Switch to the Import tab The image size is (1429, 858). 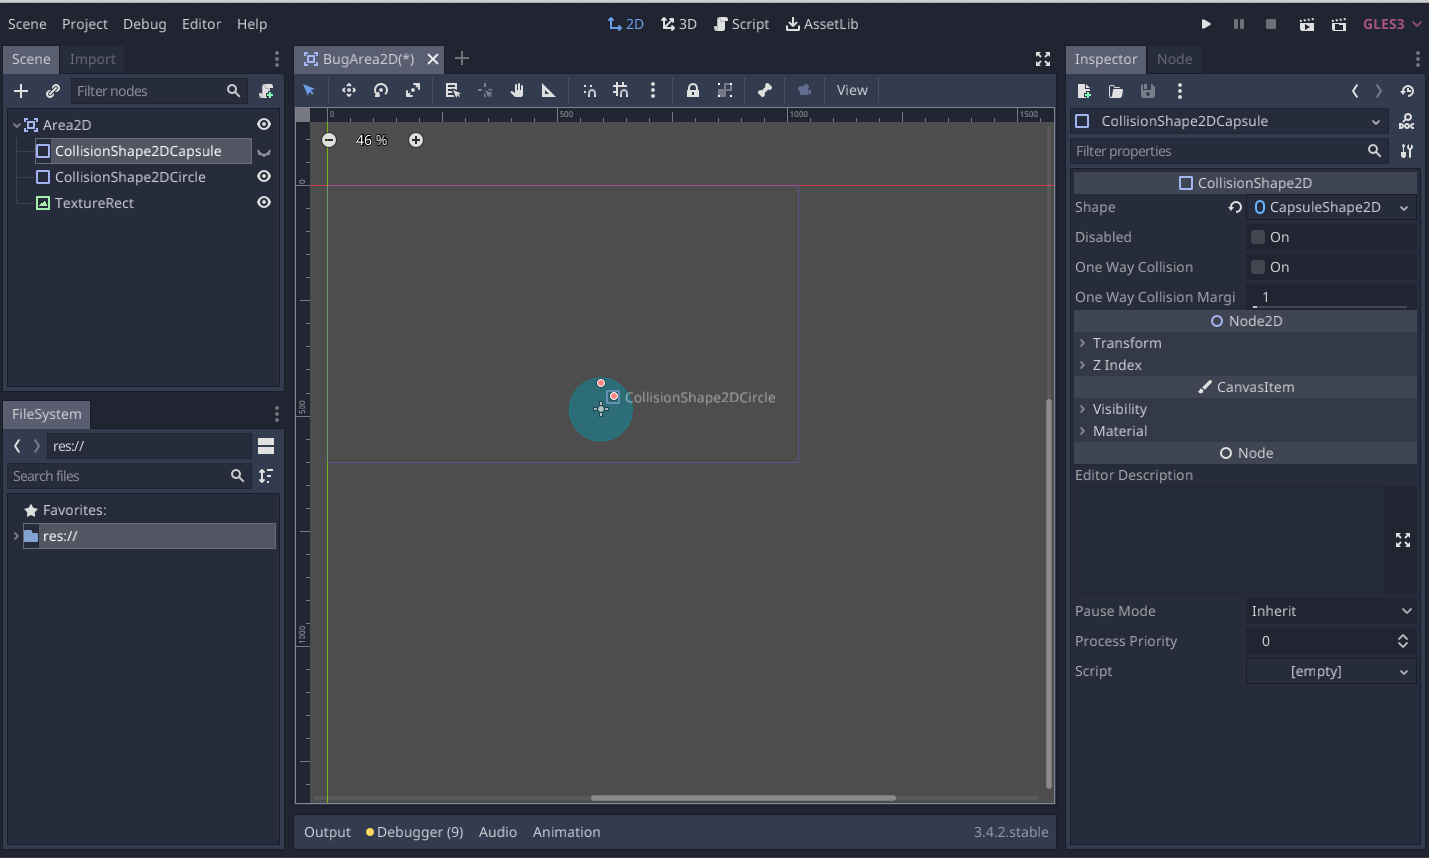click(93, 59)
